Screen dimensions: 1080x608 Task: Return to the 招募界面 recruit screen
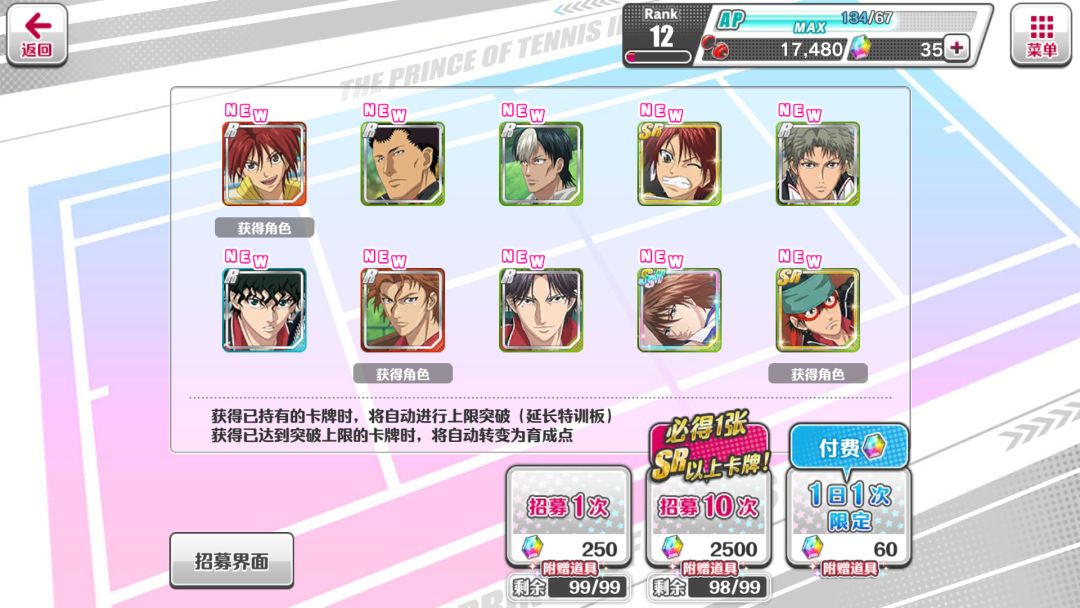point(231,560)
